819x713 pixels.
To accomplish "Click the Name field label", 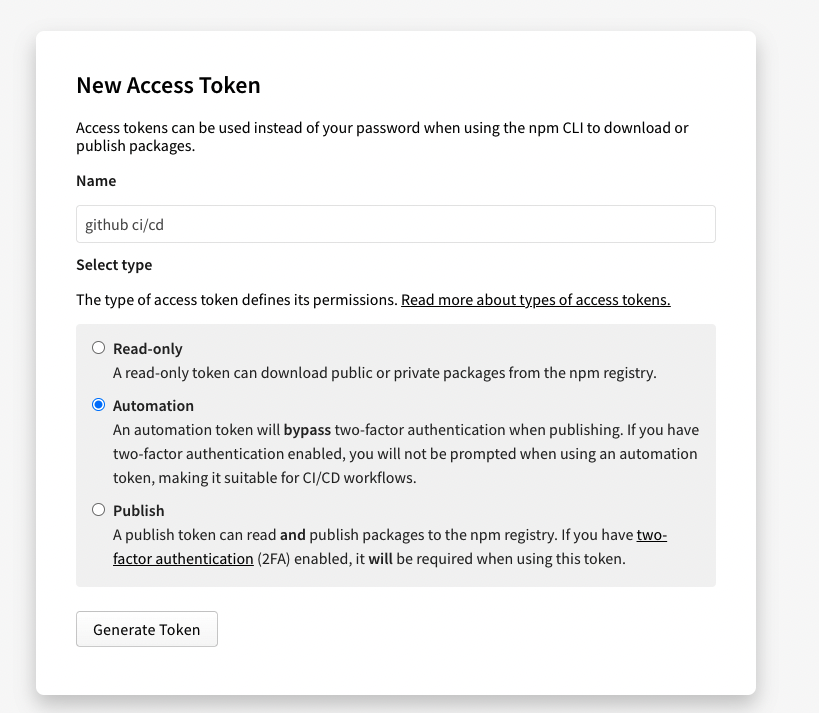I will click(x=96, y=181).
